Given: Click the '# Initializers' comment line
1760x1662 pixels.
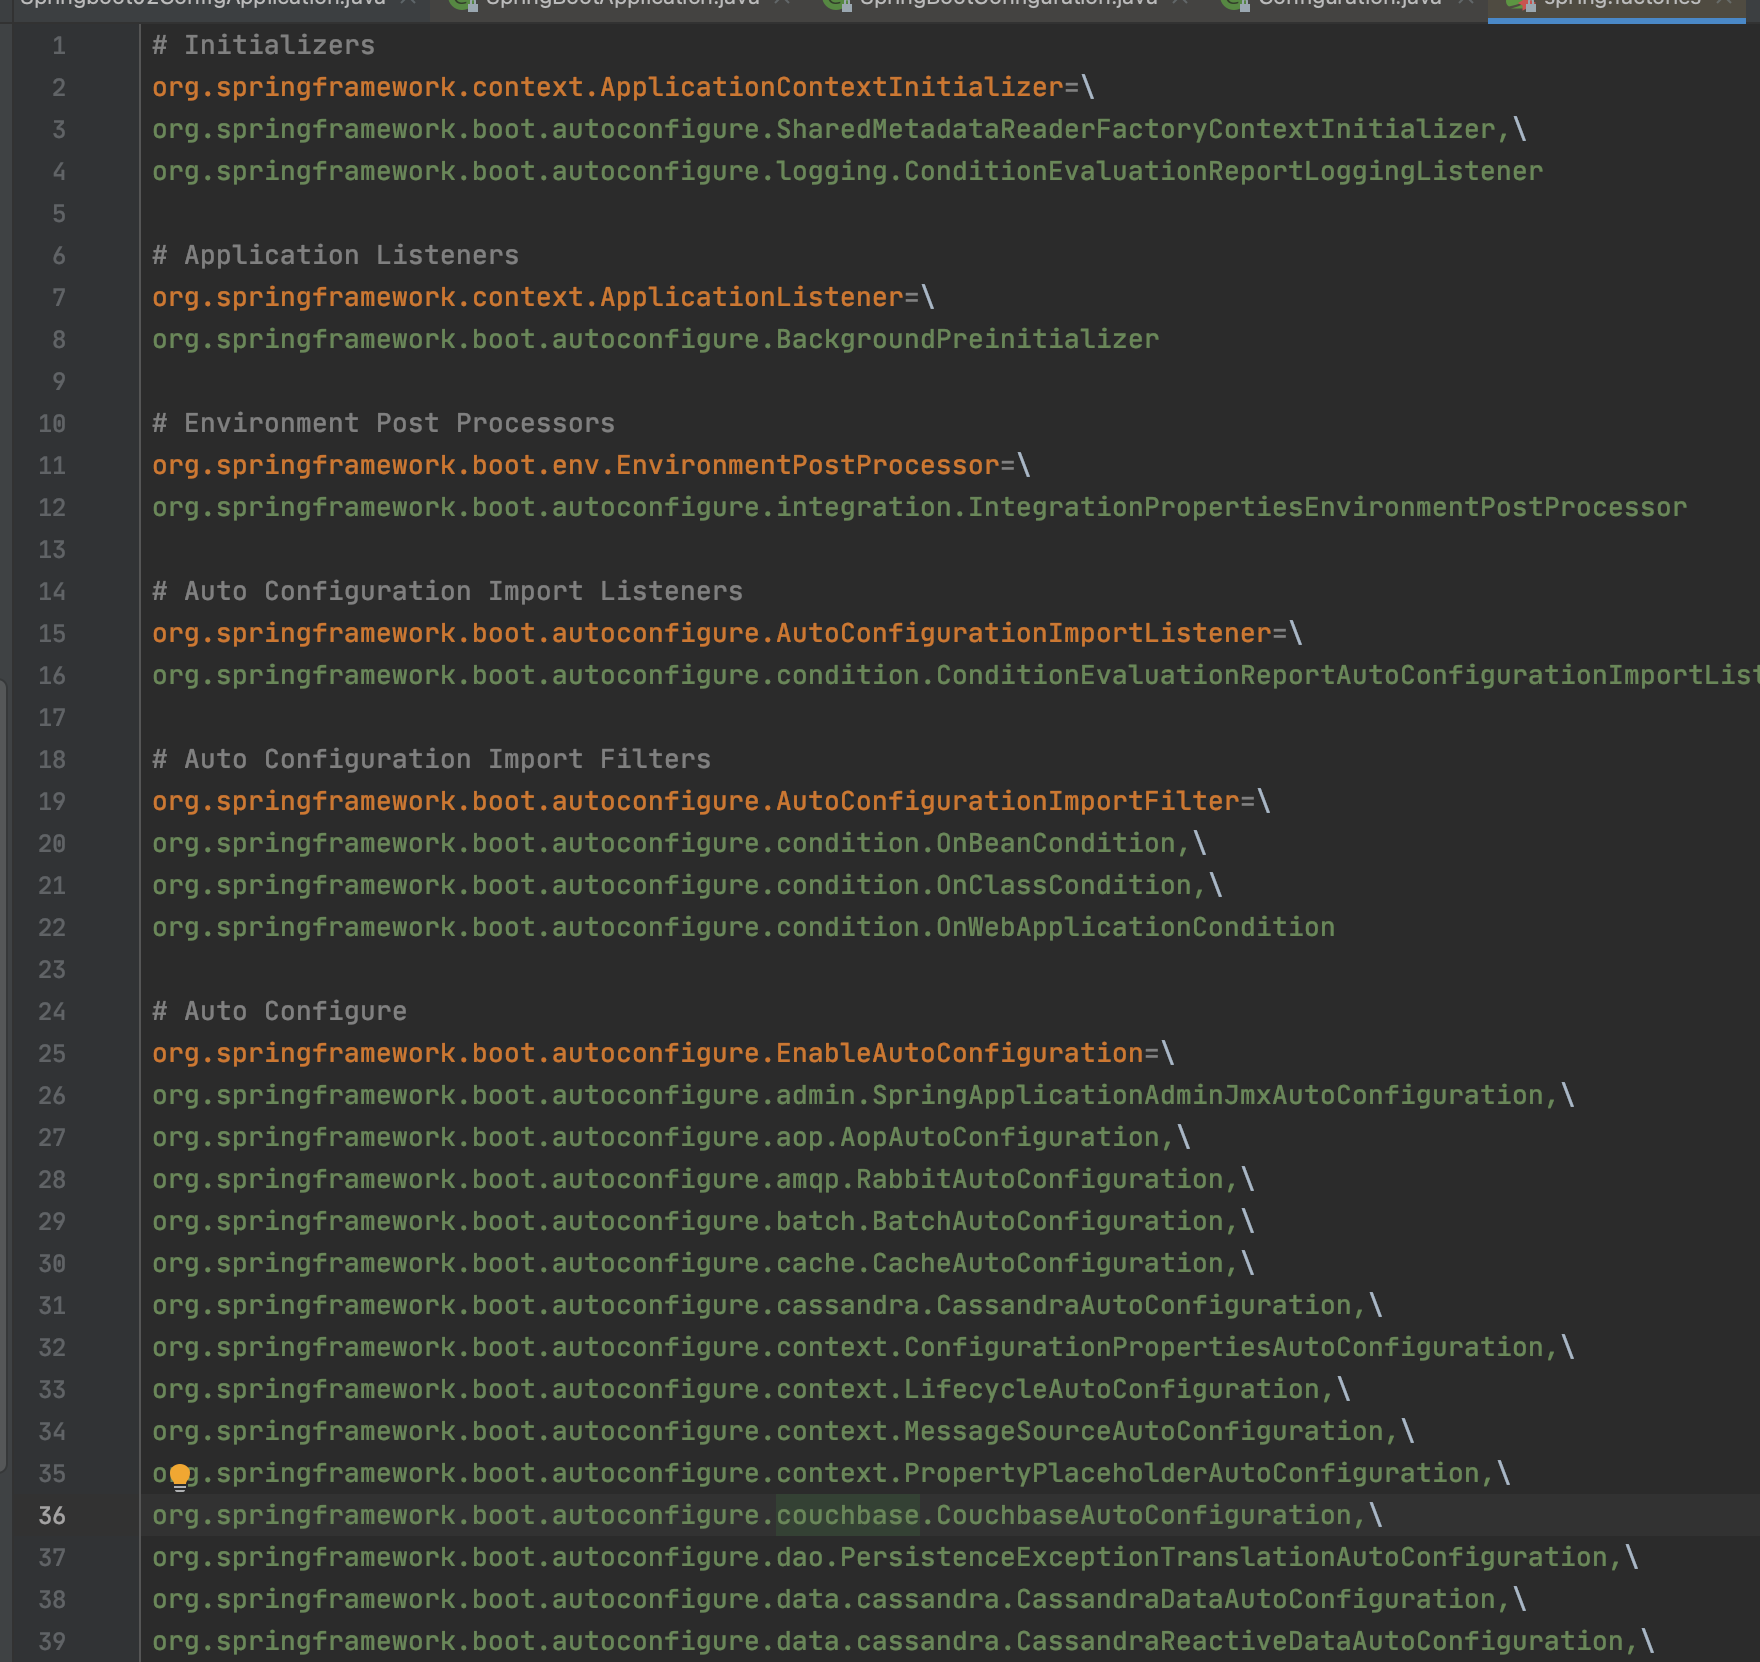Looking at the screenshot, I should coord(264,45).
